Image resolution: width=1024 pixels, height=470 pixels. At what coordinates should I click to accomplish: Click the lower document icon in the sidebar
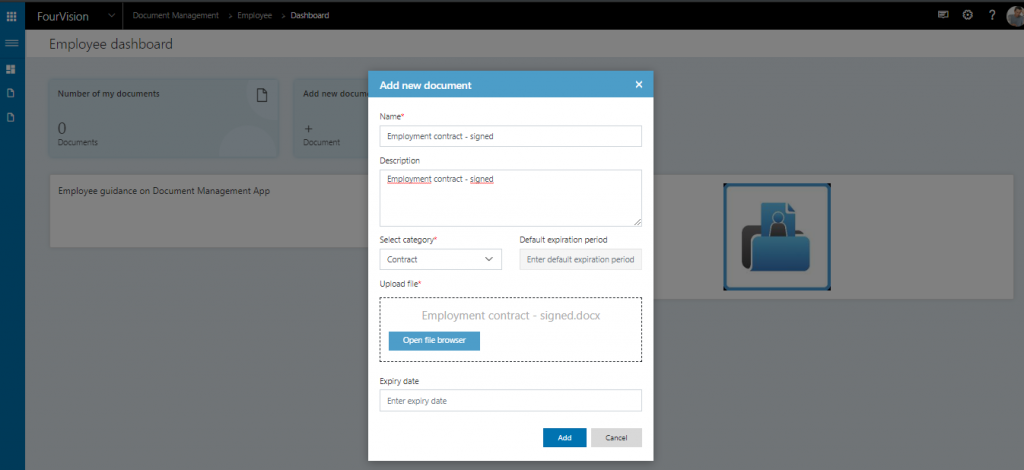click(x=10, y=118)
